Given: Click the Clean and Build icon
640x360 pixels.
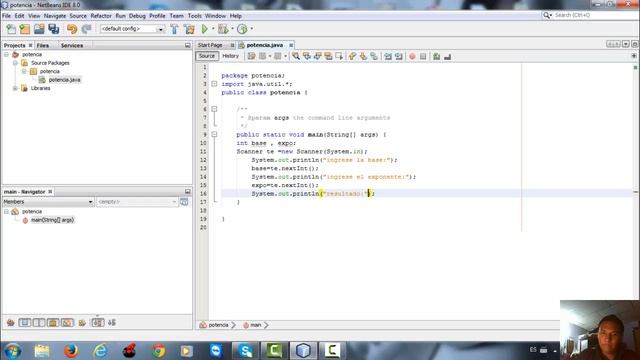Looking at the screenshot, I should coord(189,29).
